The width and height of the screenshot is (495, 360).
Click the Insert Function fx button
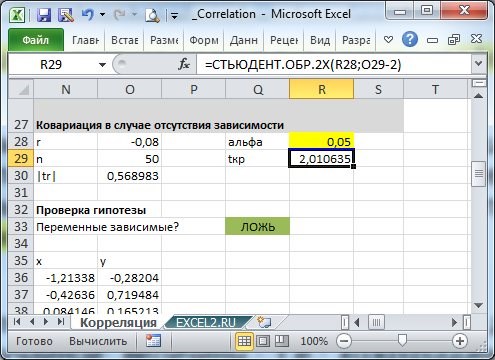pyautogui.click(x=184, y=64)
